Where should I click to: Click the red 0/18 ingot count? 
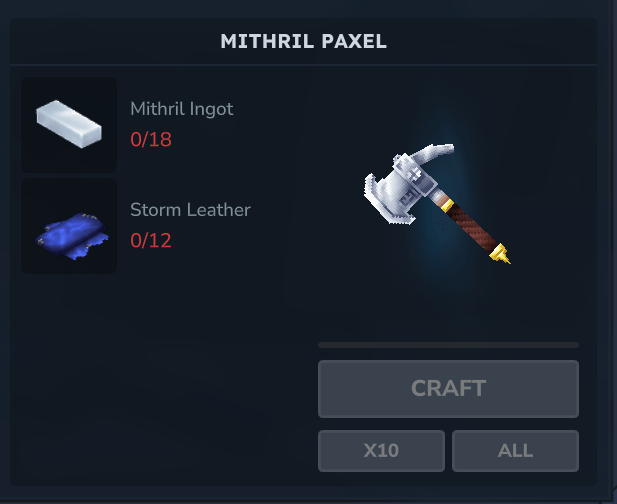(151, 139)
